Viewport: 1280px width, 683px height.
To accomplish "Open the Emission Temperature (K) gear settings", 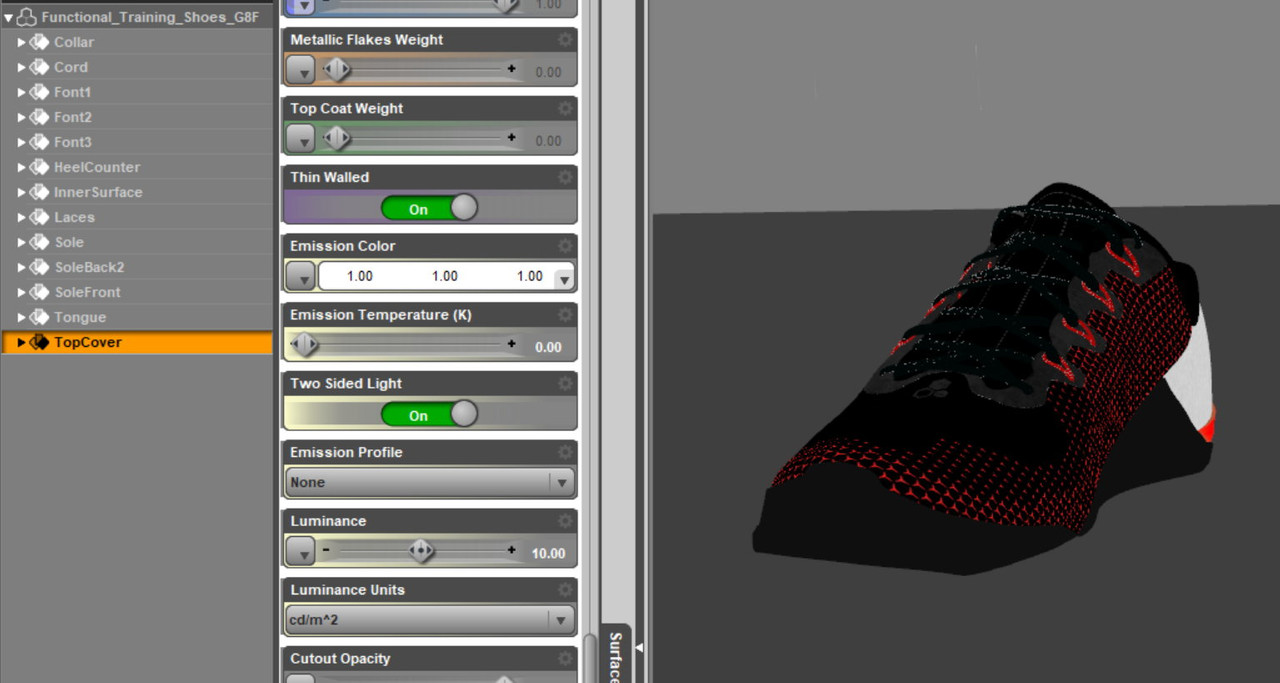I will coord(565,315).
